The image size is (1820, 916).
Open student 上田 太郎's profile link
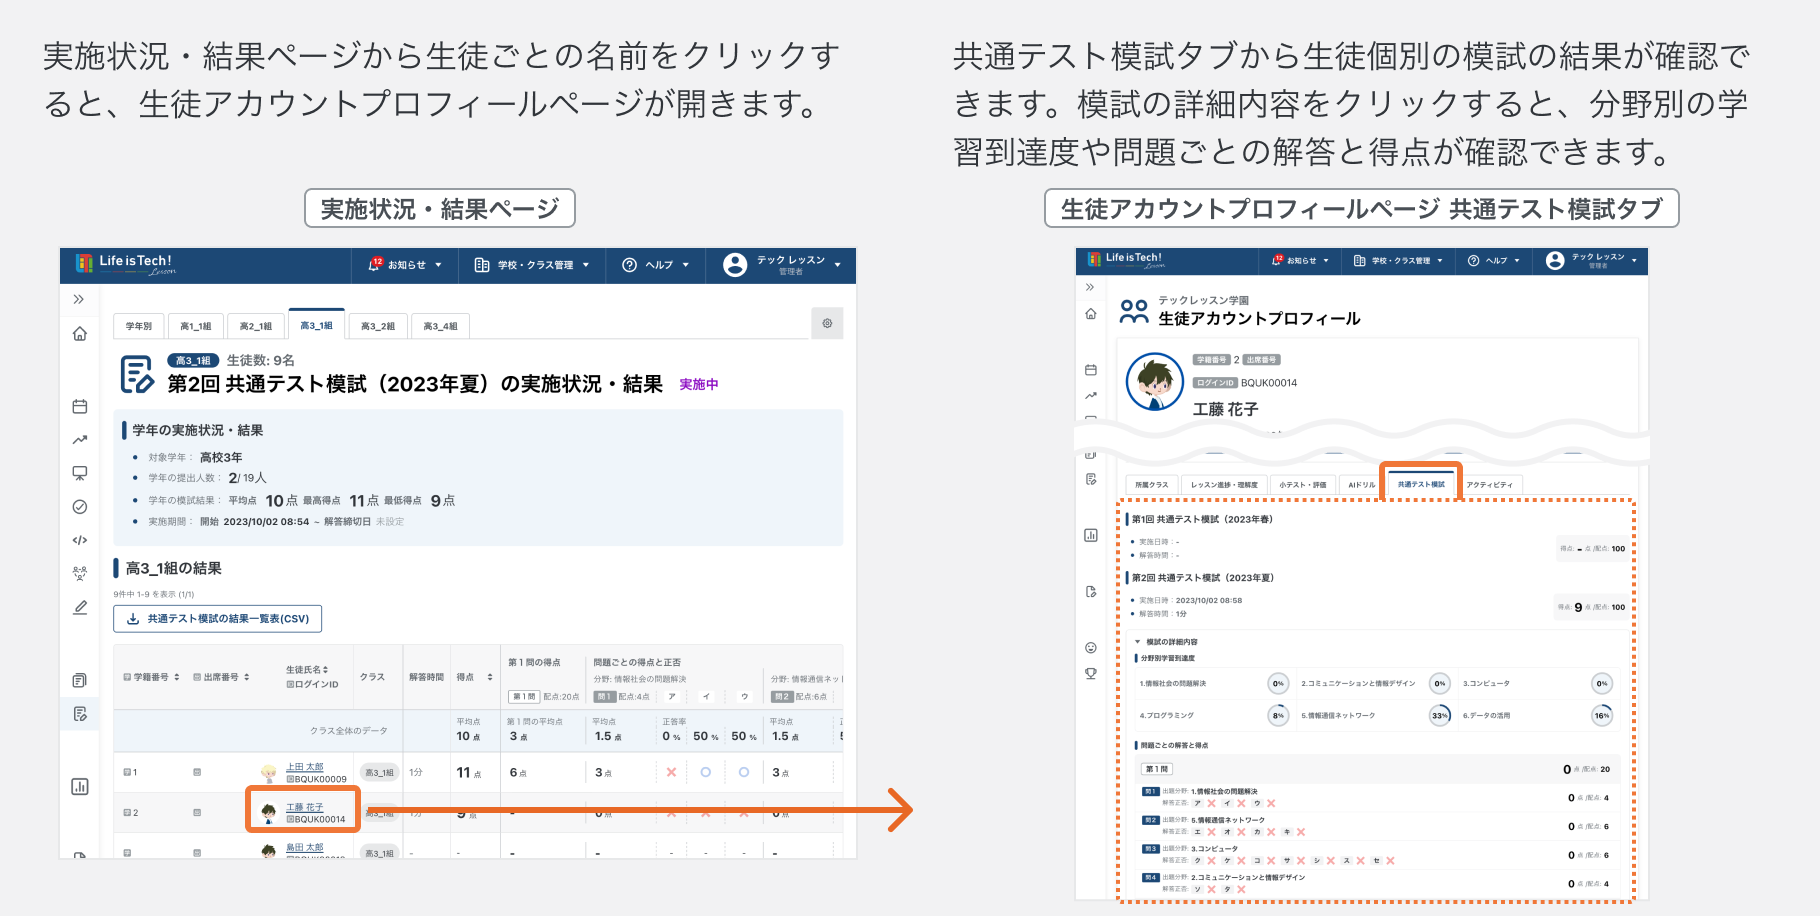point(304,767)
